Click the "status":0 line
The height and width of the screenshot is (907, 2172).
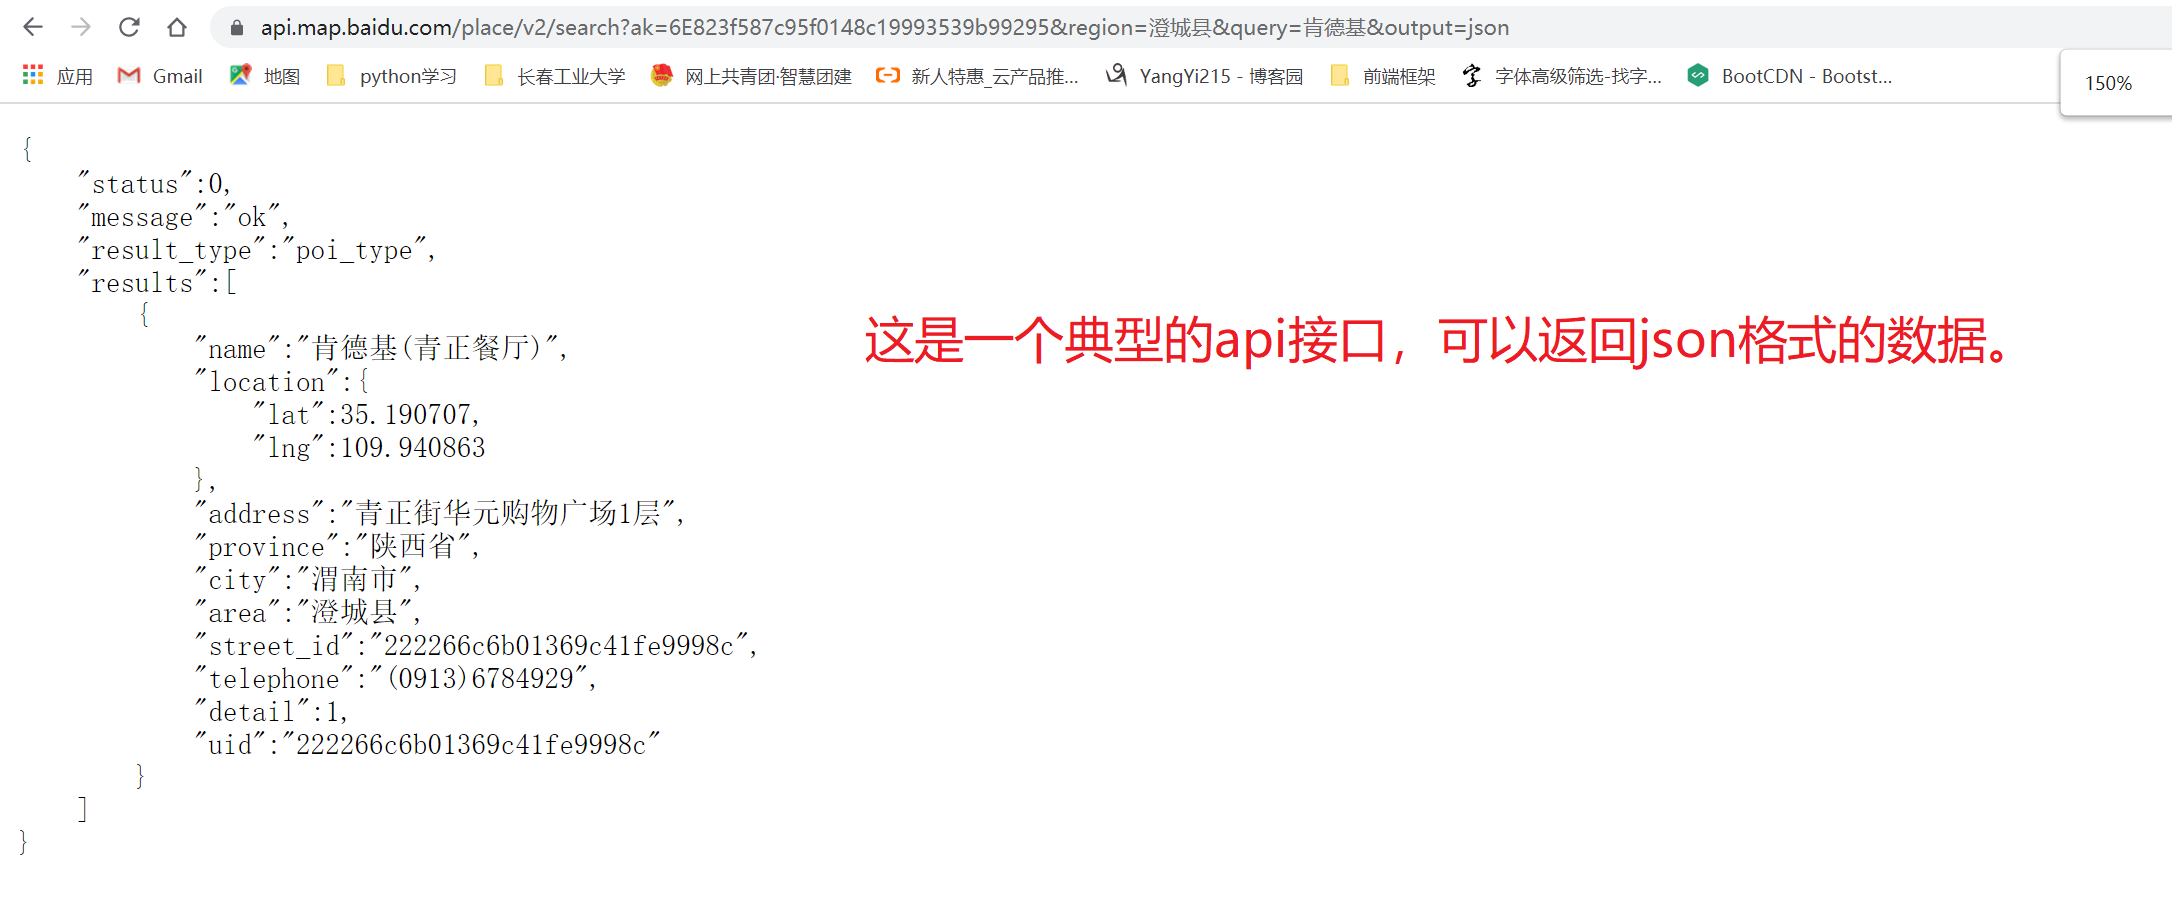pos(155,184)
